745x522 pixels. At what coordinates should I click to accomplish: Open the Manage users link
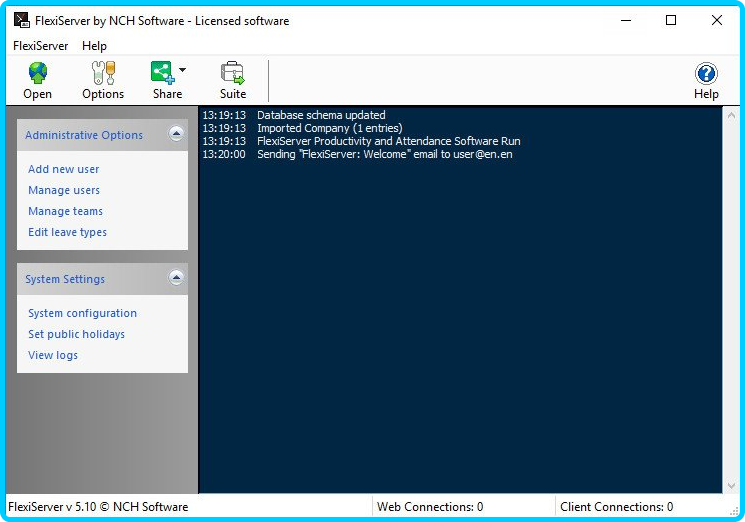tap(64, 190)
